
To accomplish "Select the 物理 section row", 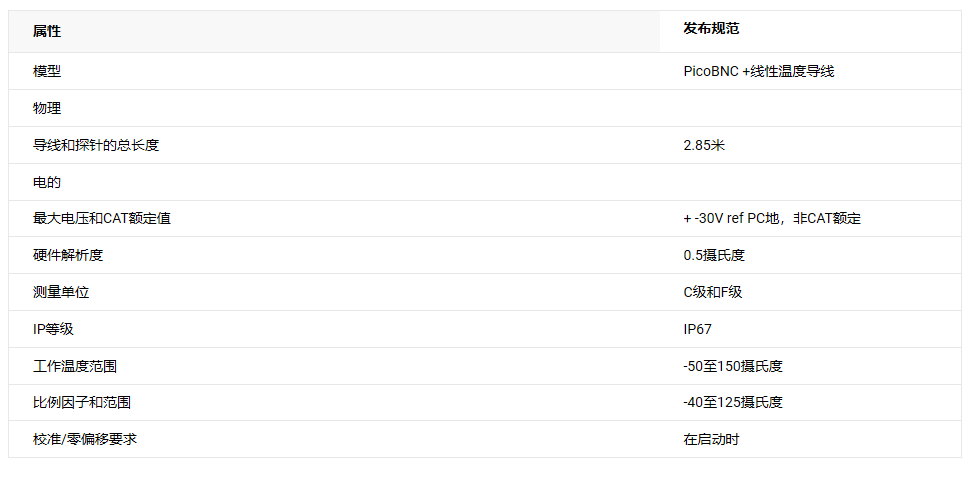I will [485, 108].
